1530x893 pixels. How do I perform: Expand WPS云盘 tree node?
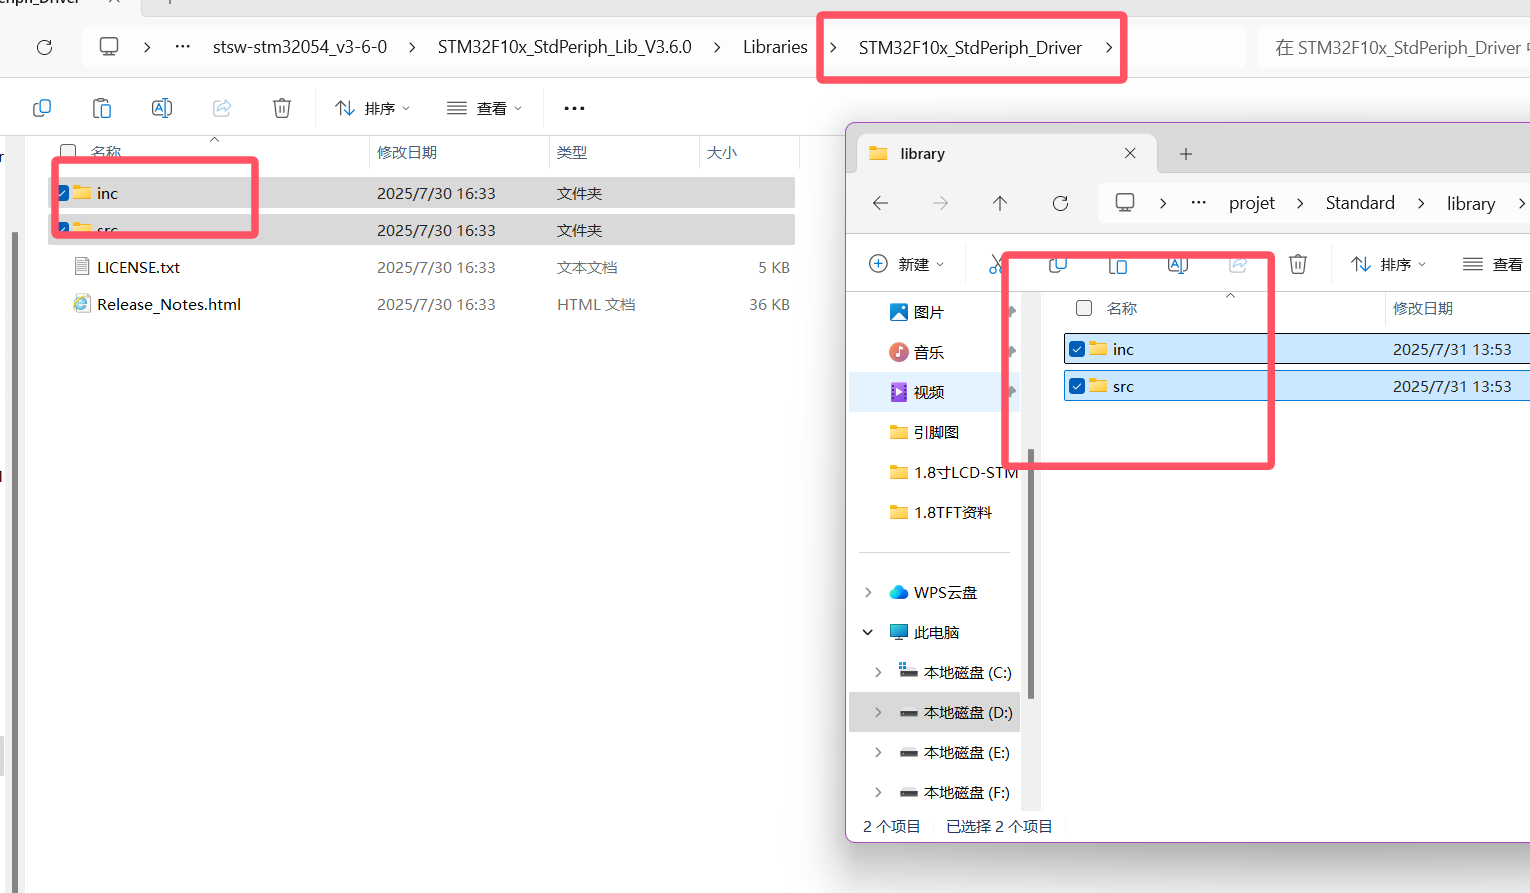(x=868, y=592)
